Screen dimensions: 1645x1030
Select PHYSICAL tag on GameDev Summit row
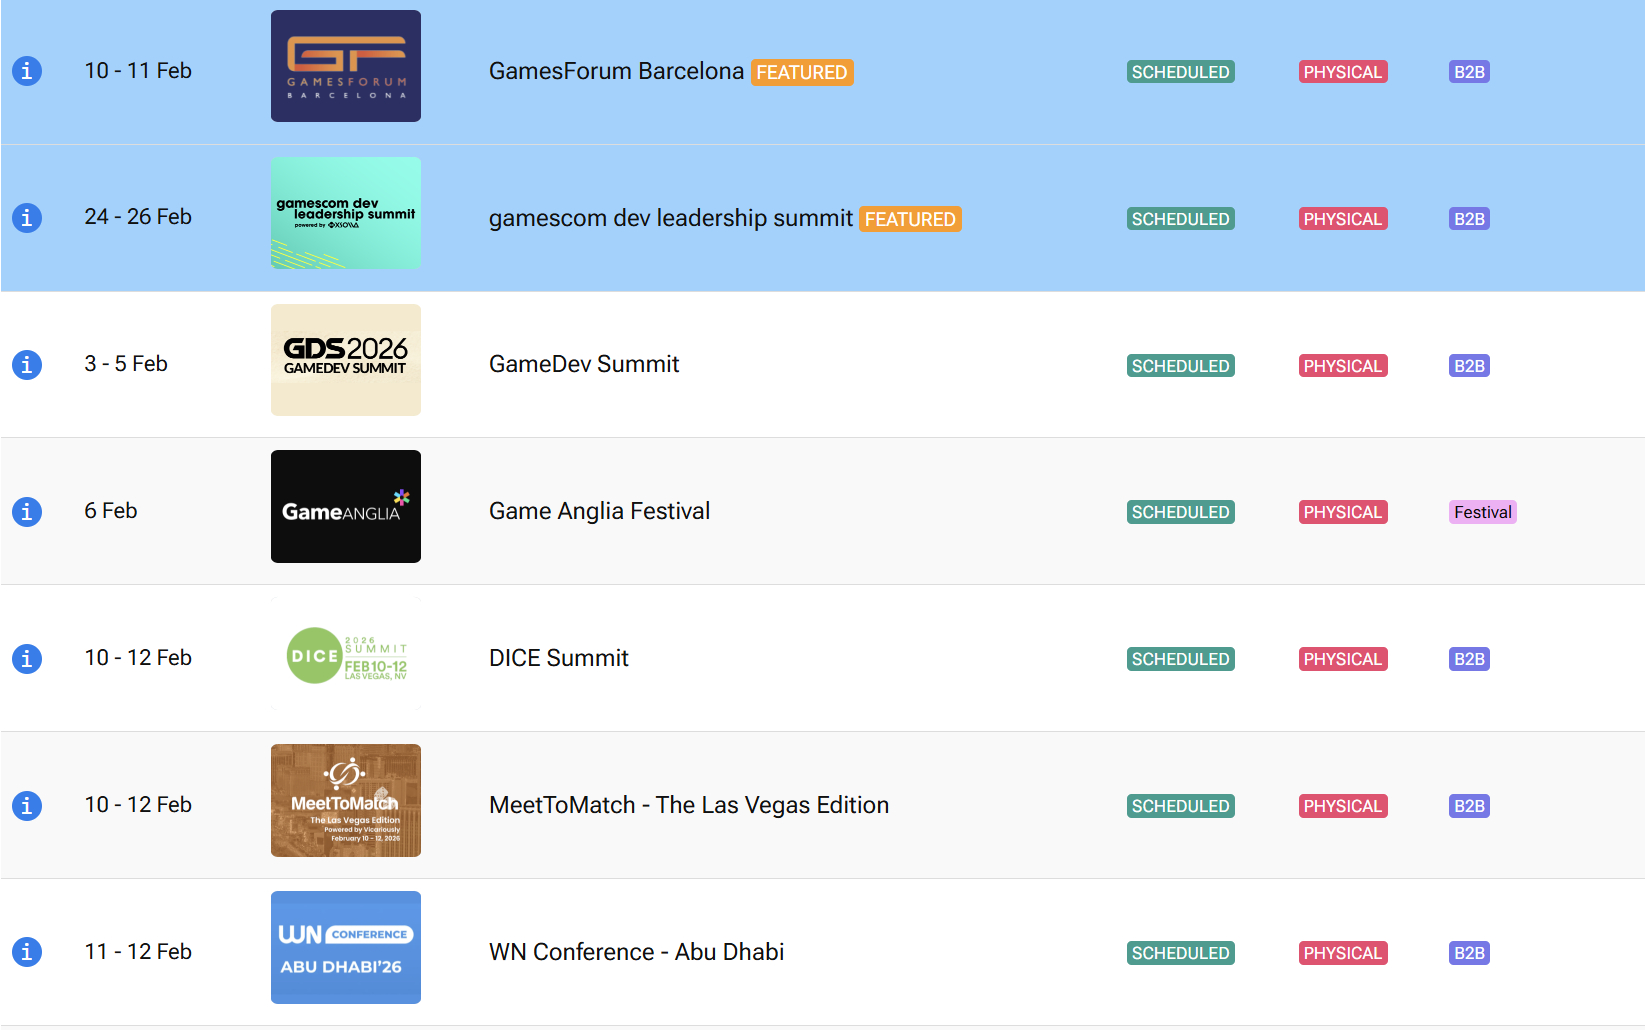pos(1342,366)
